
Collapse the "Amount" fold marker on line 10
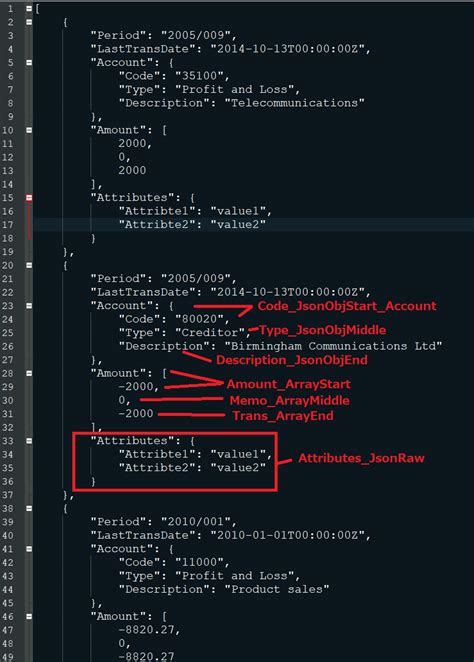point(29,130)
